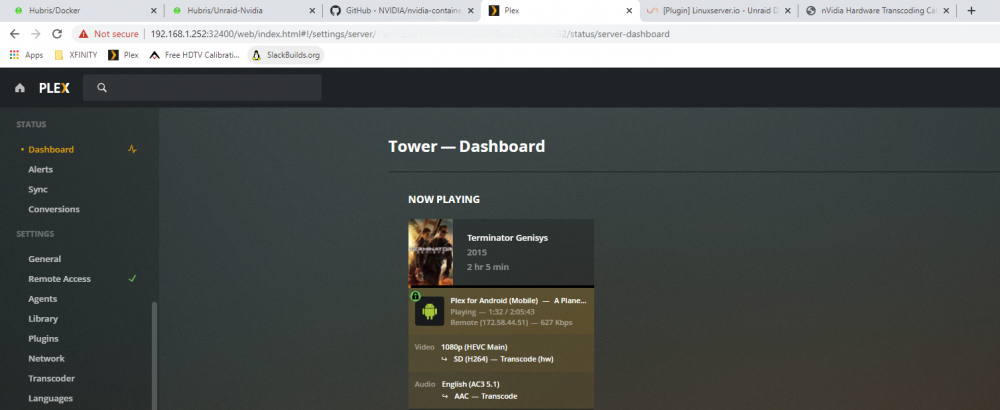Viewport: 1000px width, 410px height.
Task: Open the Apps grid bookmark
Action: tap(26, 55)
